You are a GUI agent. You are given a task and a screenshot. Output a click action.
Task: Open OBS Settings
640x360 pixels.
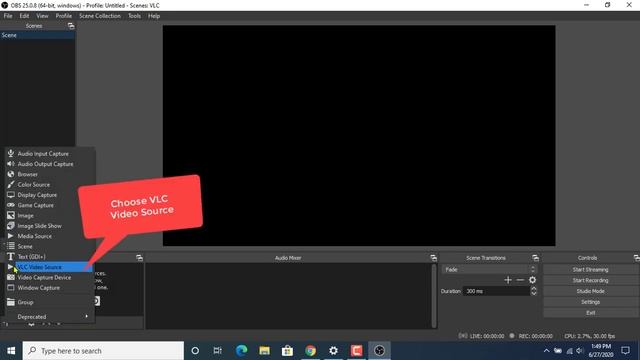[x=590, y=302]
